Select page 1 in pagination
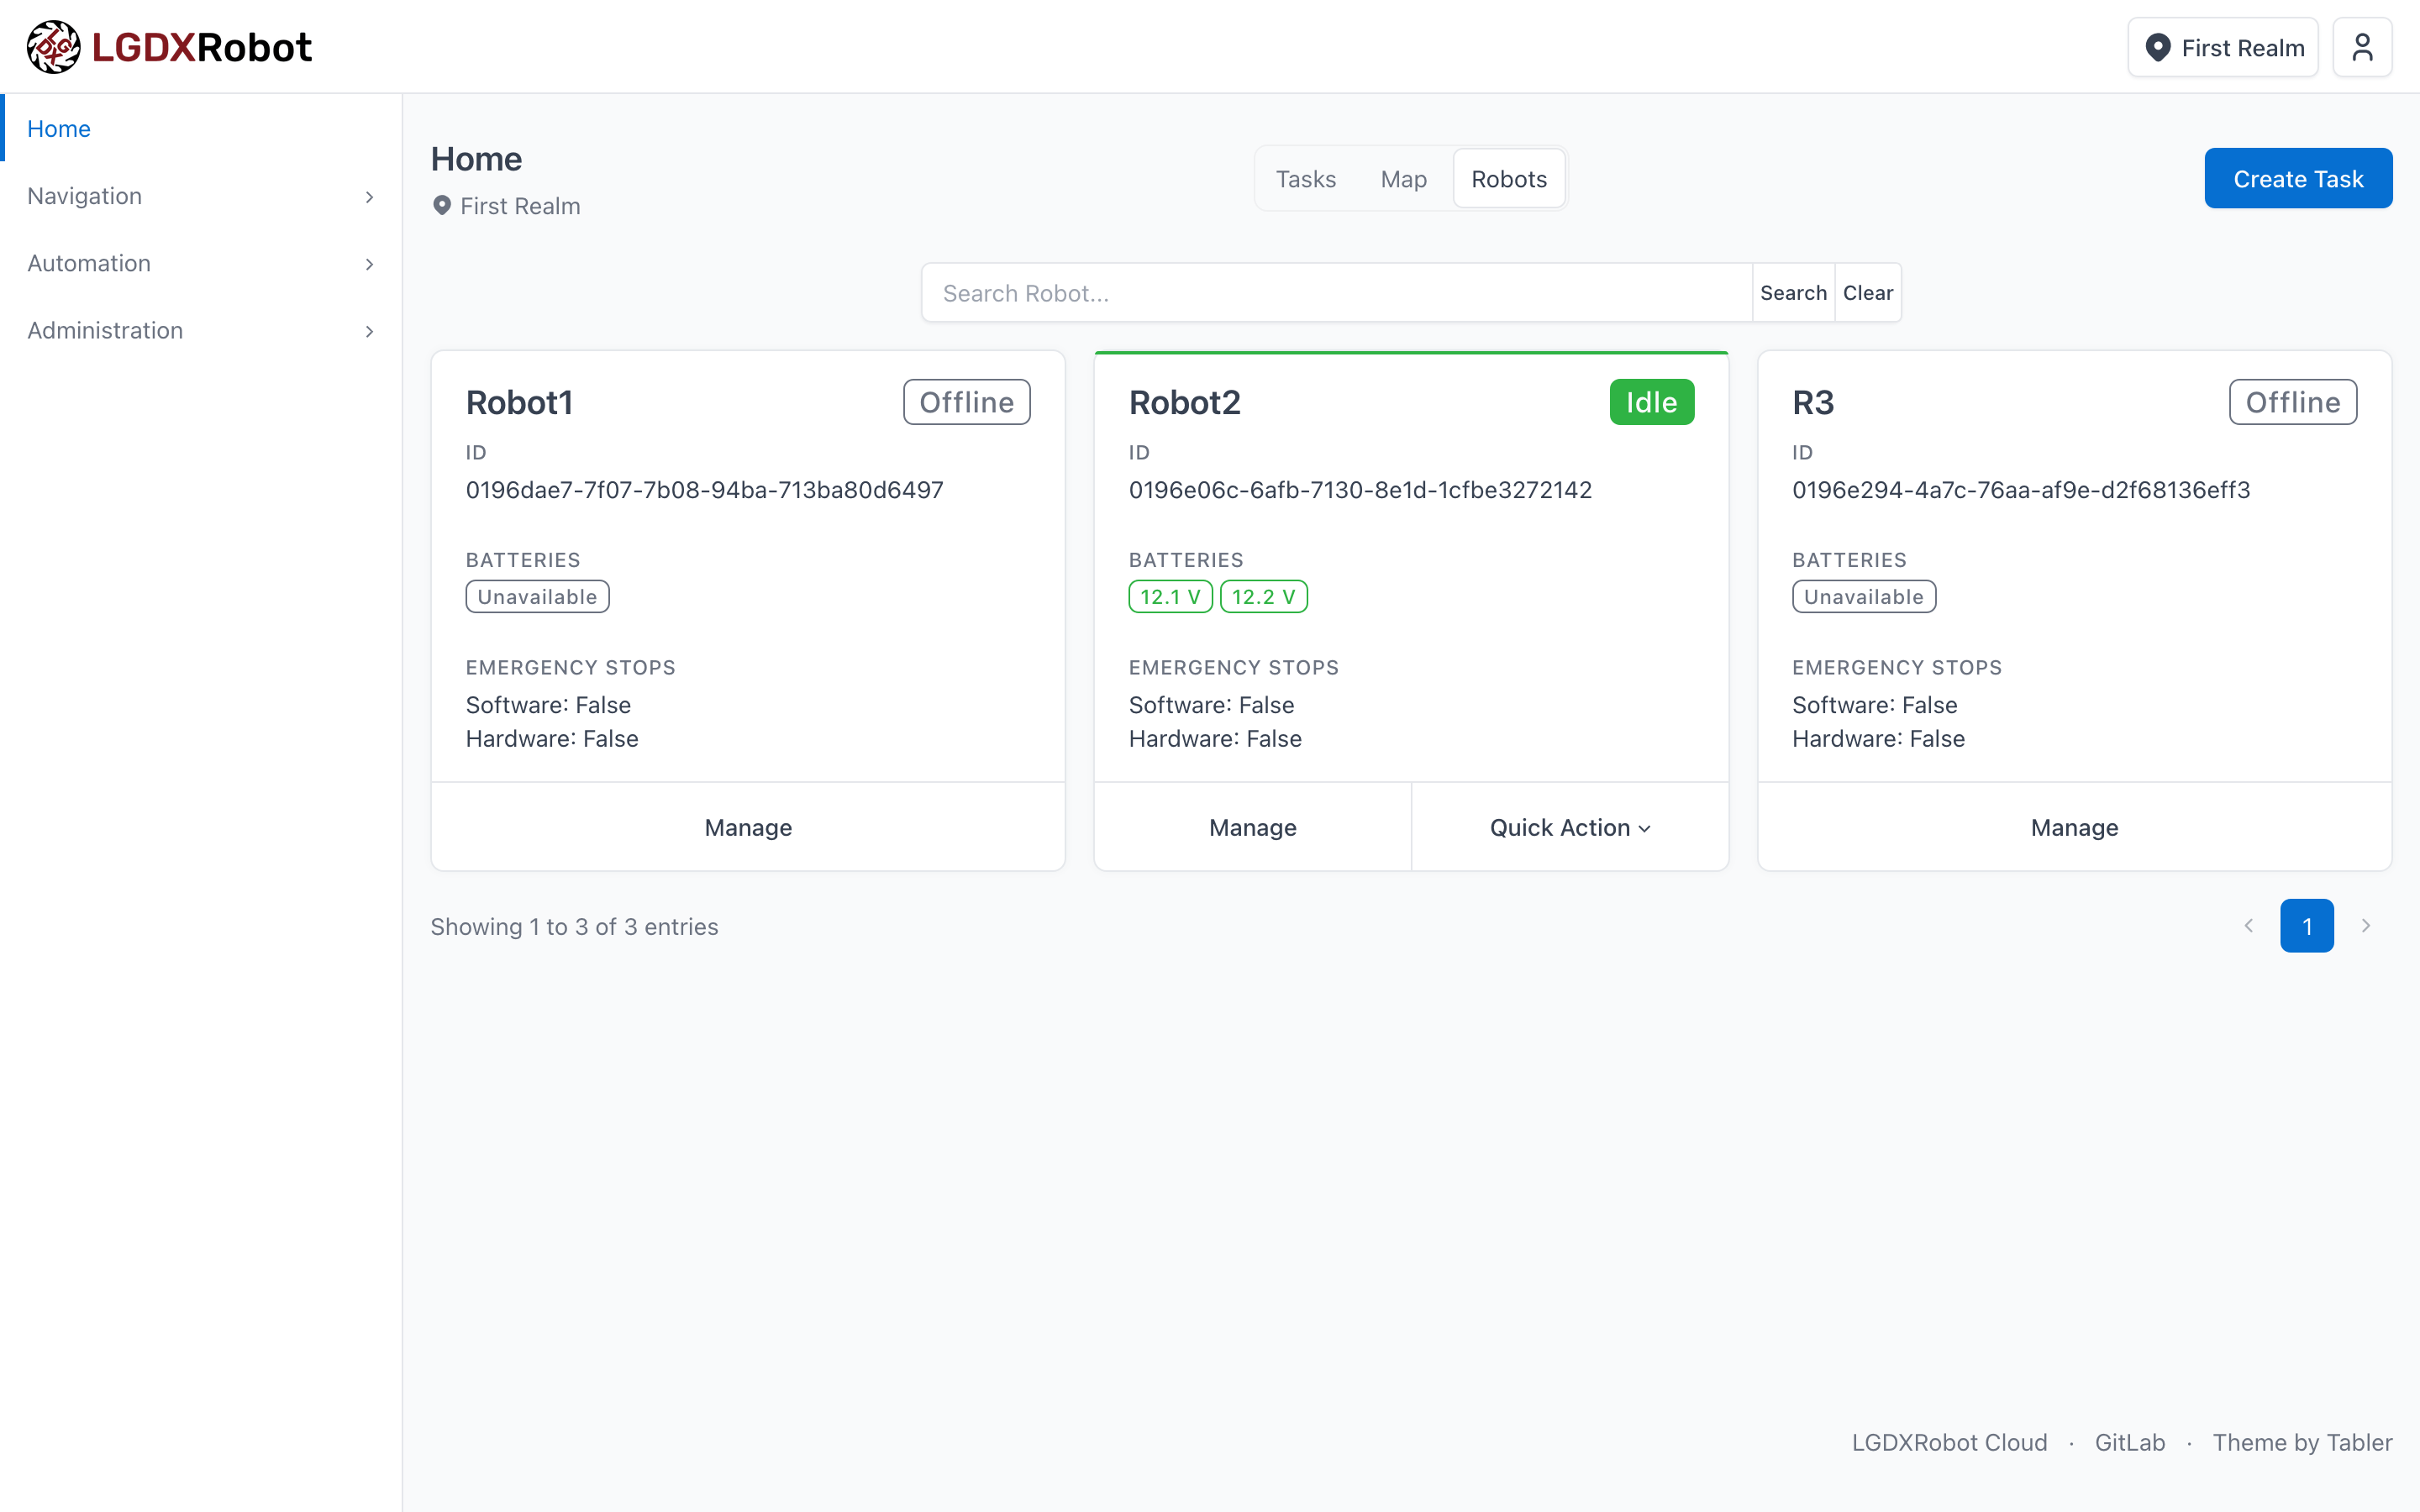 point(2307,926)
